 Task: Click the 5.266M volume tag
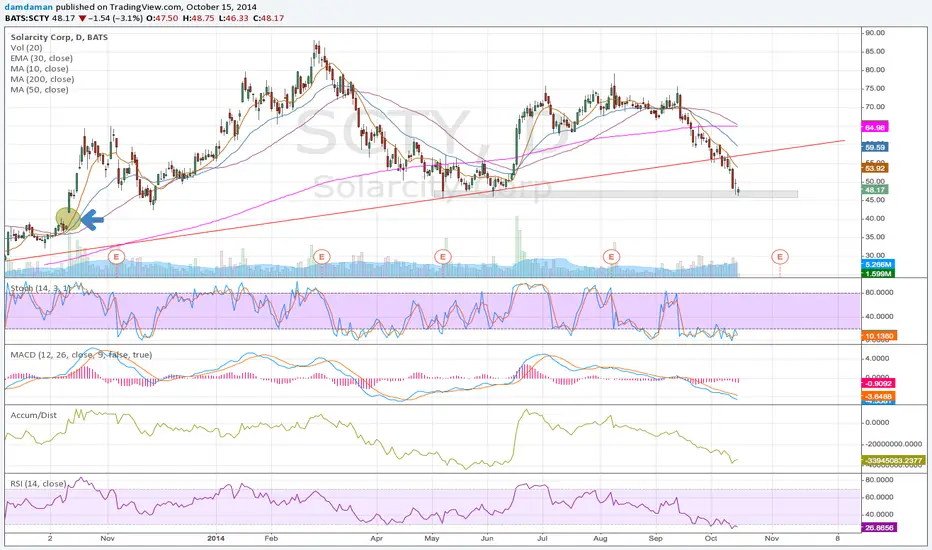point(877,265)
